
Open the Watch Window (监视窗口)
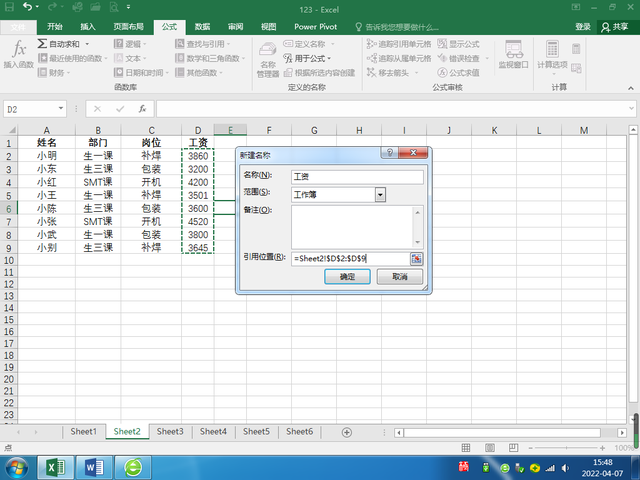(513, 55)
